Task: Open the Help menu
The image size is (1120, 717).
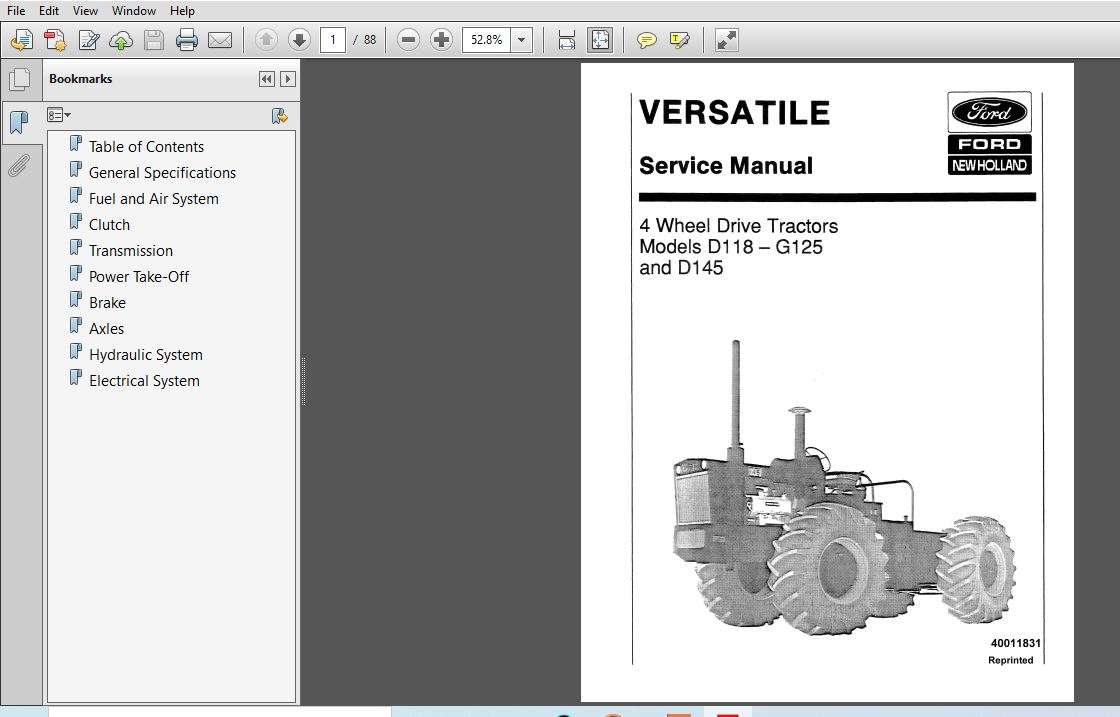Action: coord(182,11)
